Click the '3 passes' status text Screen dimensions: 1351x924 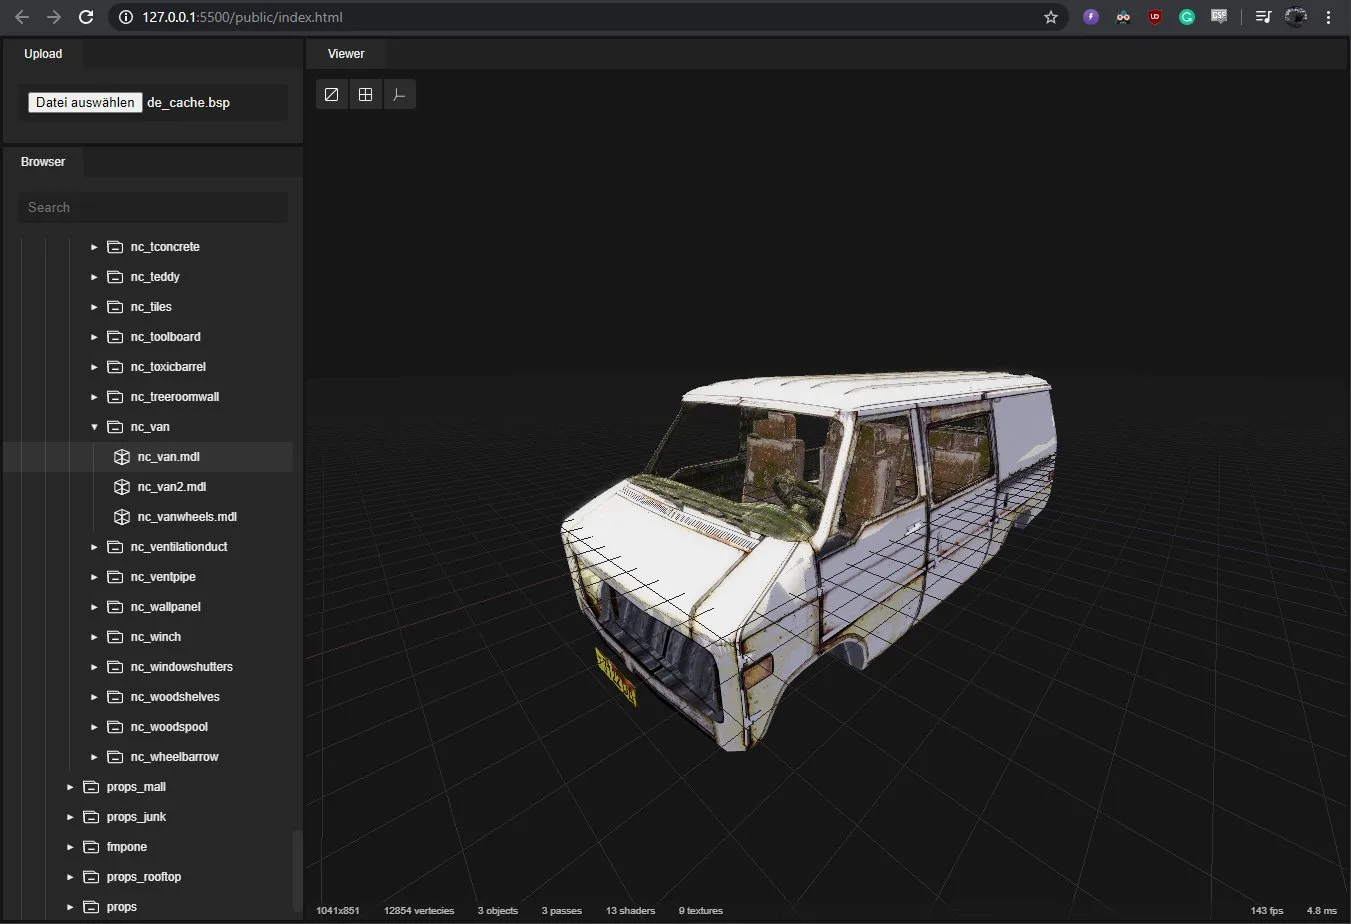click(562, 911)
